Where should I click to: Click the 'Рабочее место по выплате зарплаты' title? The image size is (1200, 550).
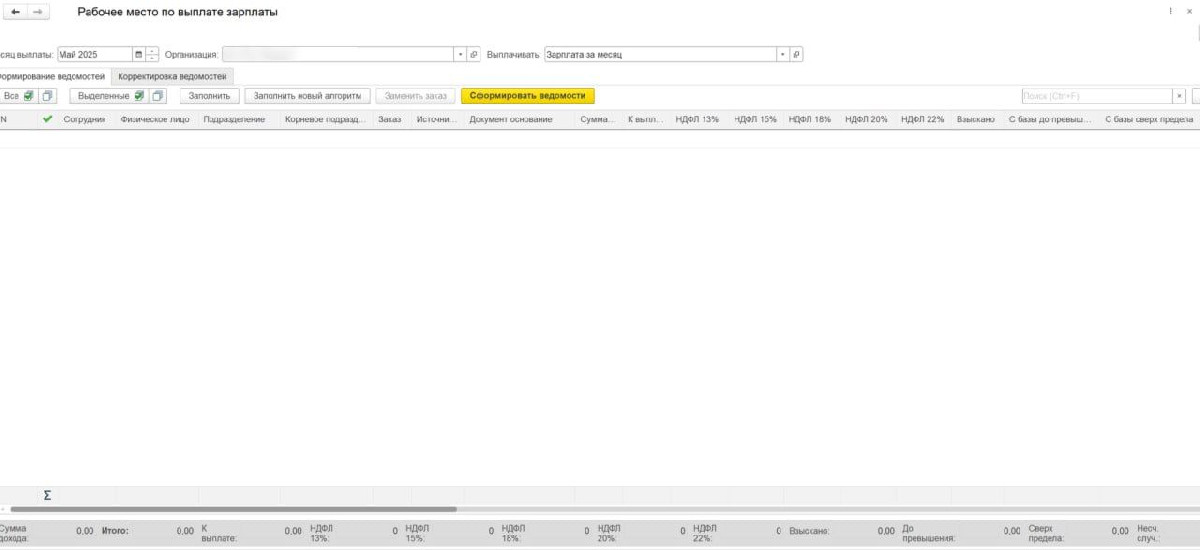coord(178,12)
